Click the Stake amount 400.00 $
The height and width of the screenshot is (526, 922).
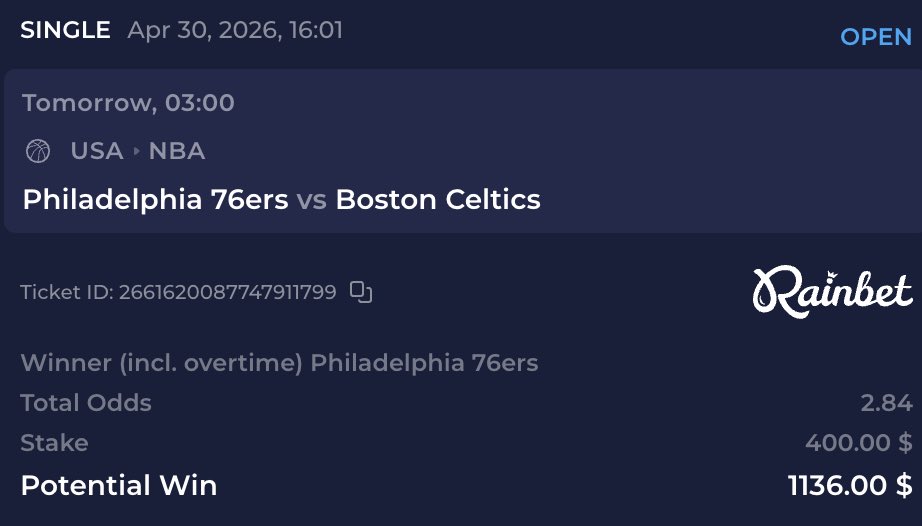click(858, 443)
